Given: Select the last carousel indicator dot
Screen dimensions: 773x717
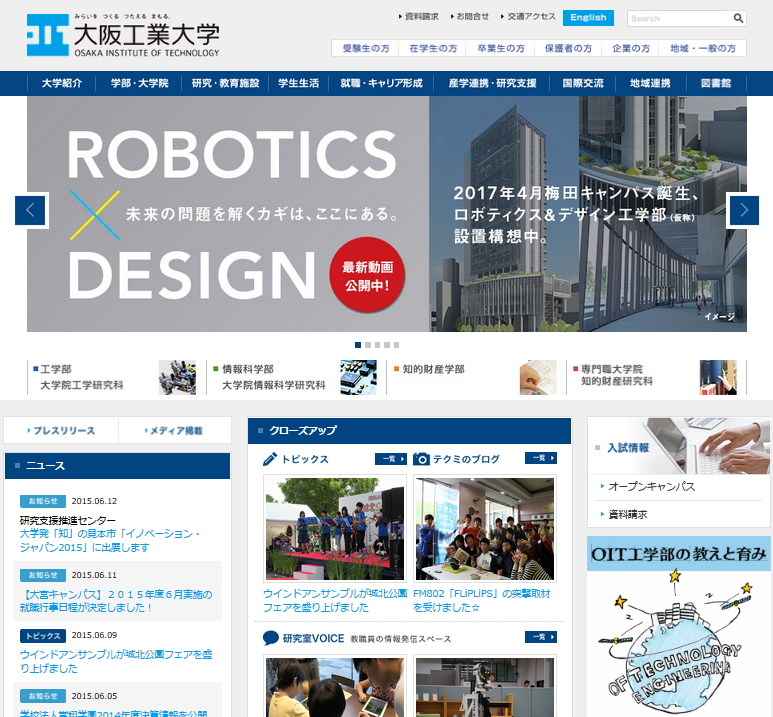Looking at the screenshot, I should [x=396, y=345].
